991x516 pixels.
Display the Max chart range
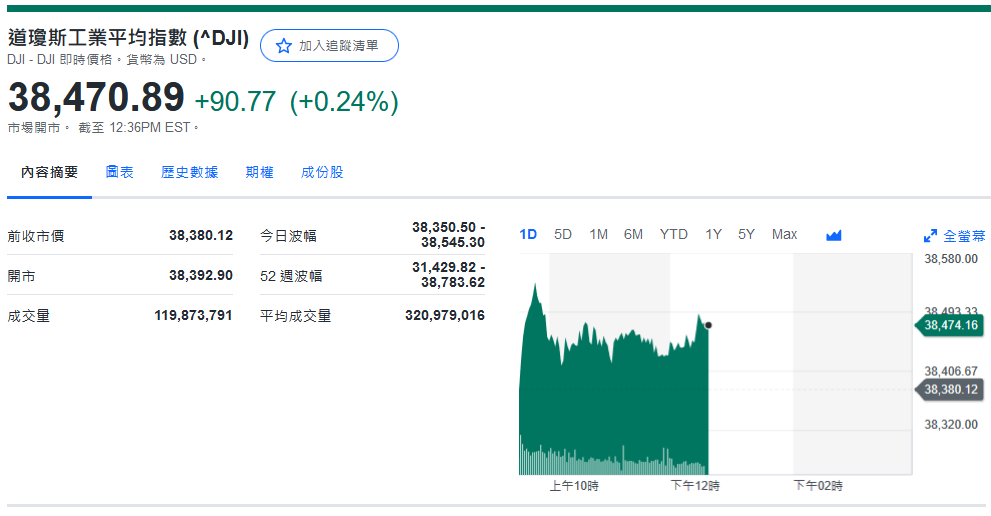(x=784, y=234)
